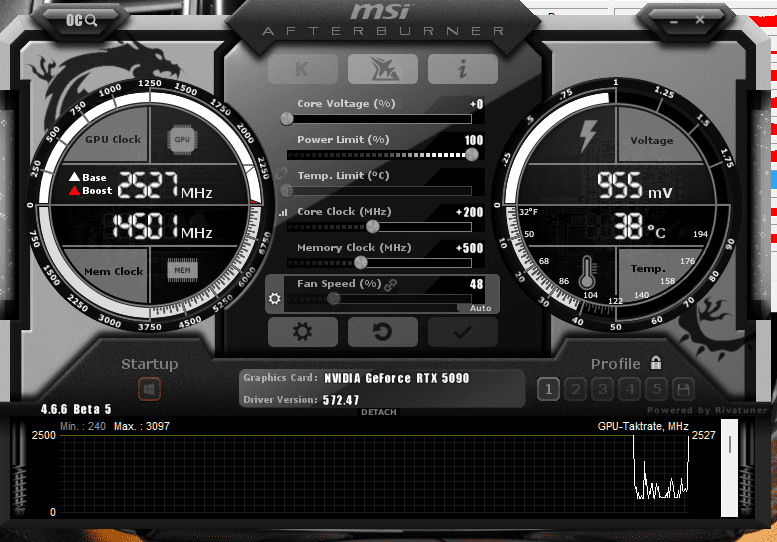Toggle the fan speed Auto button
Screen dimensions: 777x542
pos(480,308)
